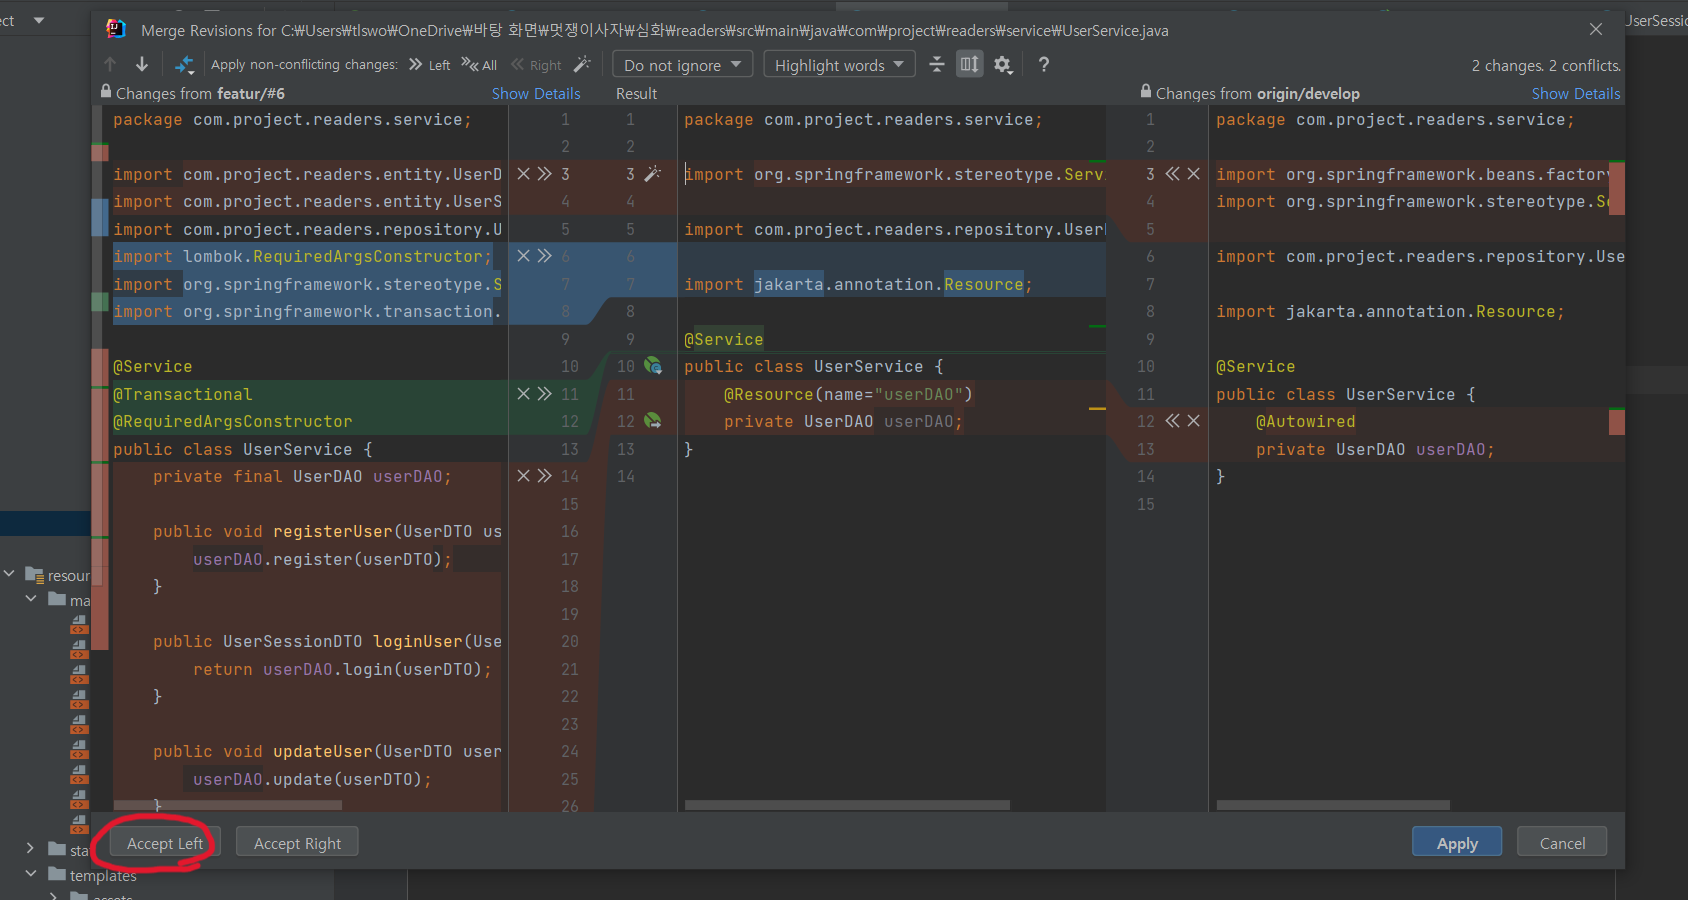Click the Accept Left button
Viewport: 1688px width, 900px height.
point(165,843)
